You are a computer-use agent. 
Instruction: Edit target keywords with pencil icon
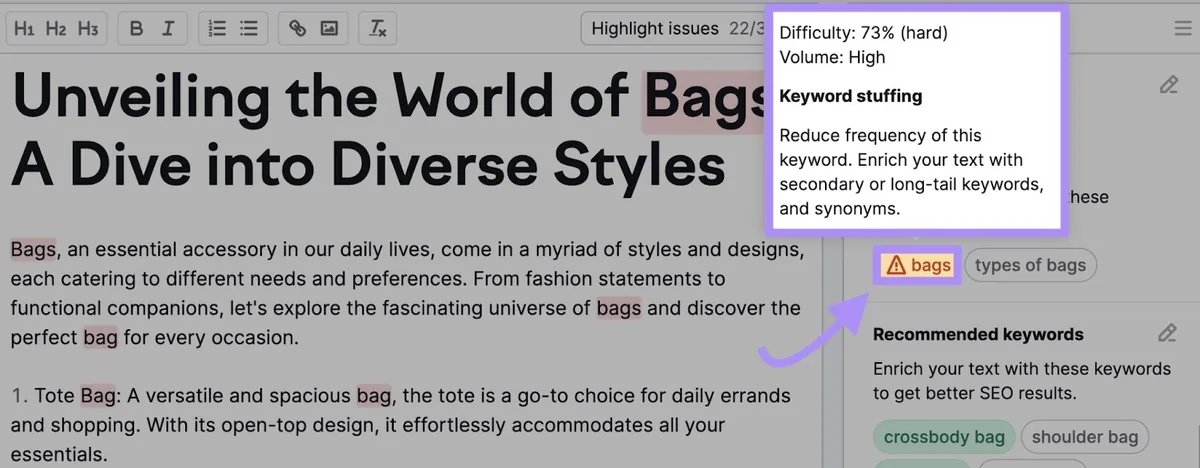[x=1168, y=85]
